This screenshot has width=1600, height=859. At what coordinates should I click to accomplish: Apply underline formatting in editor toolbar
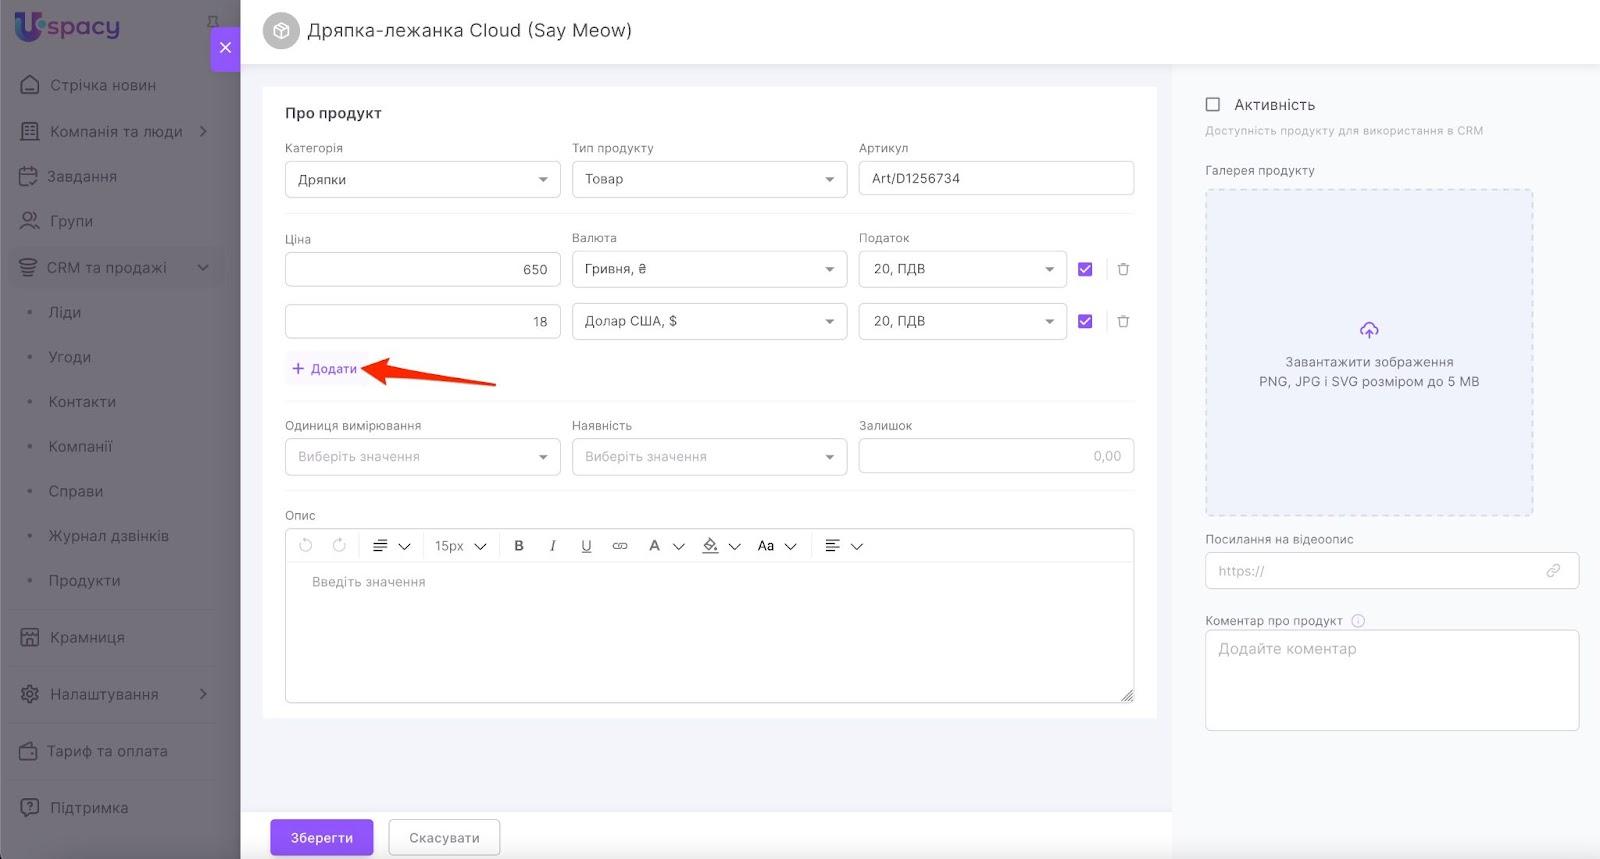pyautogui.click(x=586, y=546)
